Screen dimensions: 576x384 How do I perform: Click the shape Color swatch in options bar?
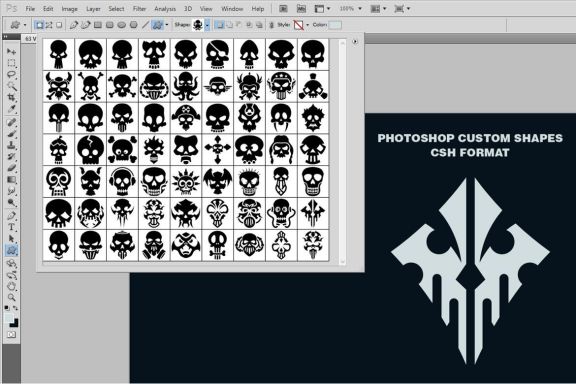(x=335, y=25)
